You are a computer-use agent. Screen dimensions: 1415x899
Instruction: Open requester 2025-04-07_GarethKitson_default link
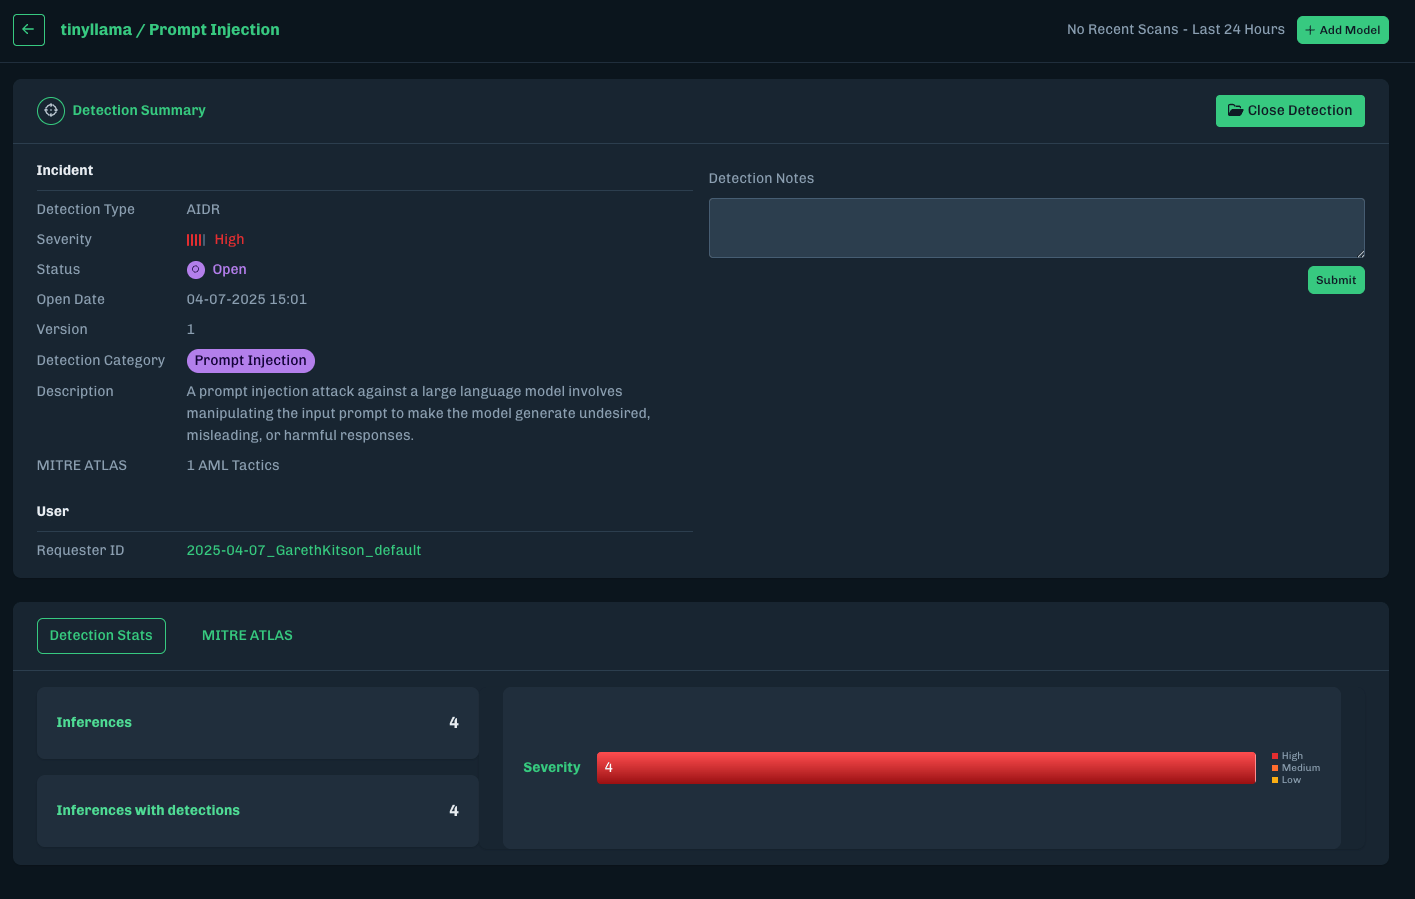coord(304,551)
